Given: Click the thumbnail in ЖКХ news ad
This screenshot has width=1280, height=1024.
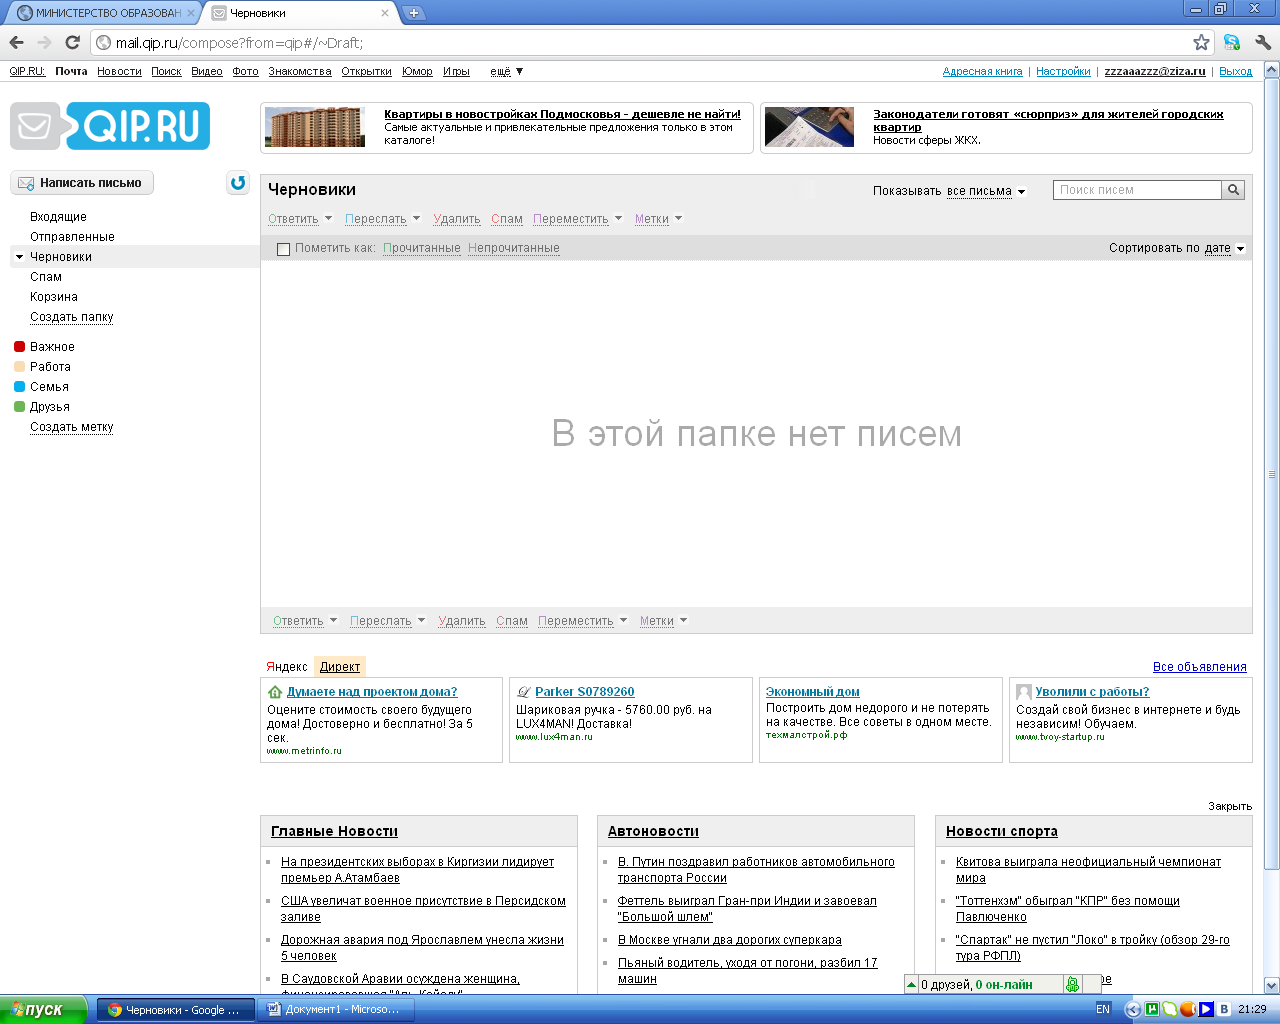Looking at the screenshot, I should pos(810,127).
